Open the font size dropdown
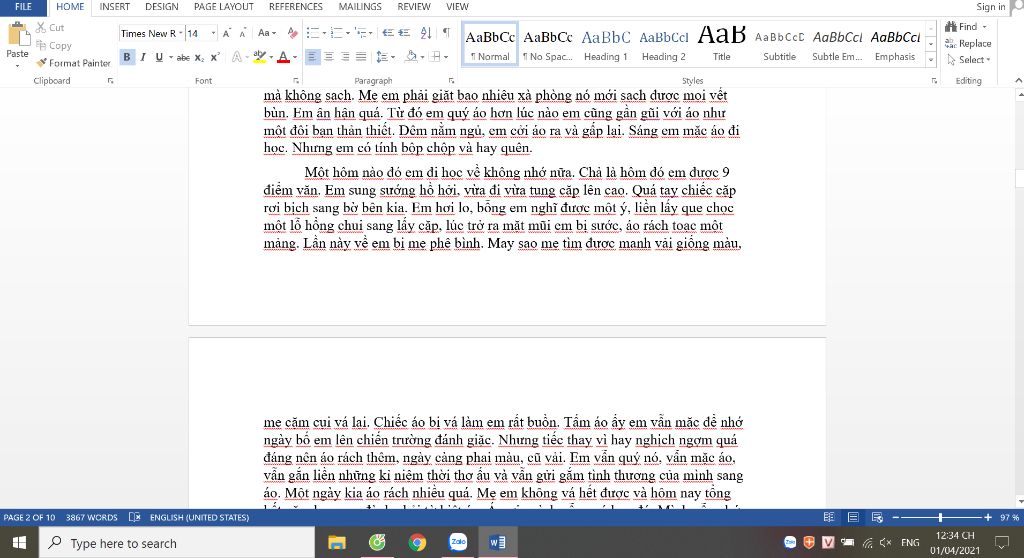 (213, 33)
